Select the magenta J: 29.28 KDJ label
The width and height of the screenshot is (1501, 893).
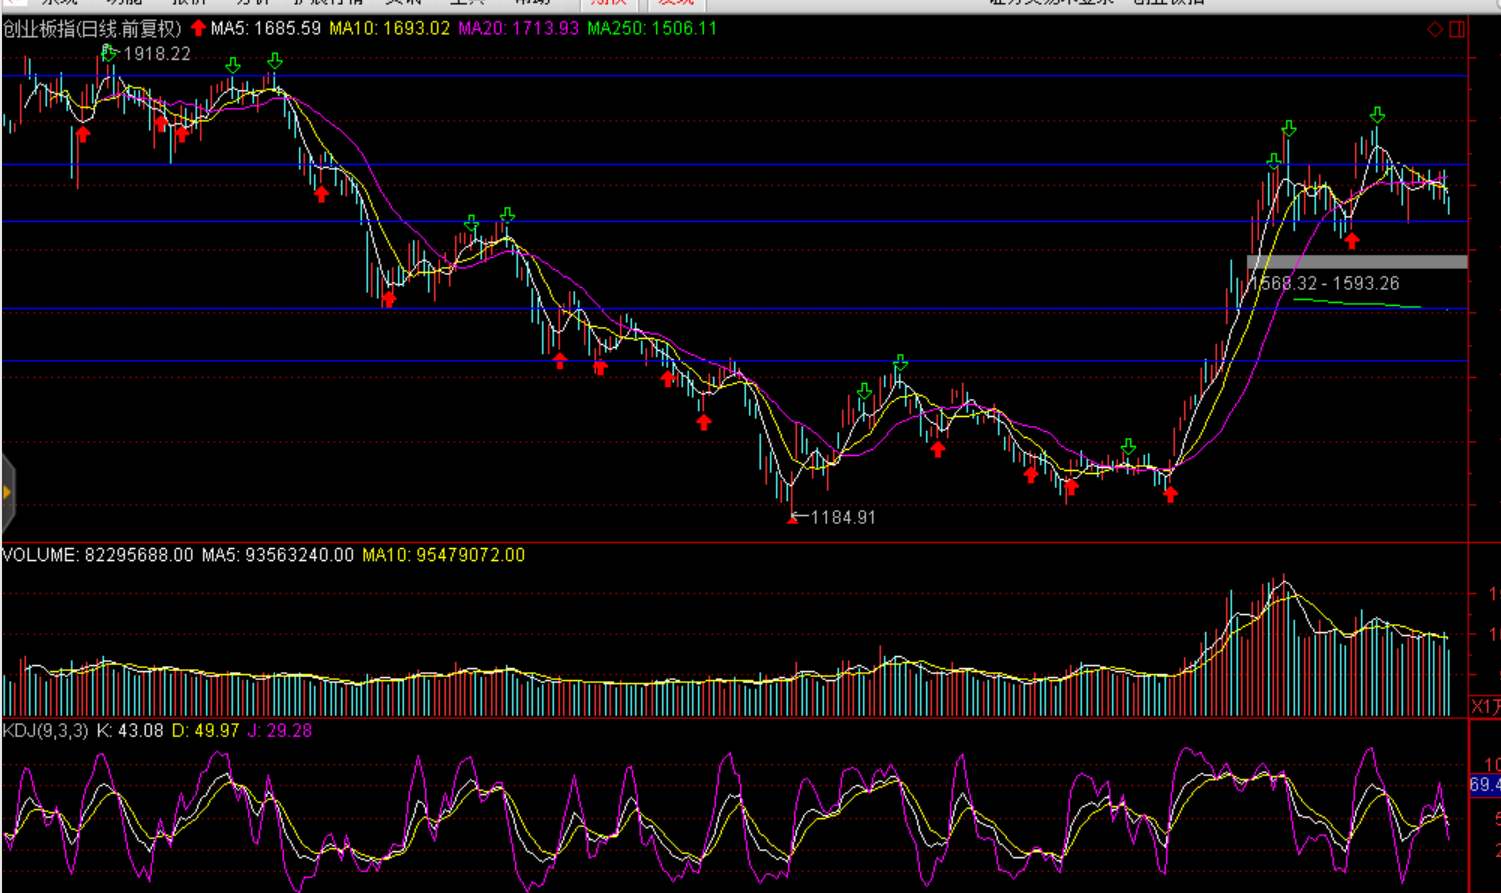279,731
